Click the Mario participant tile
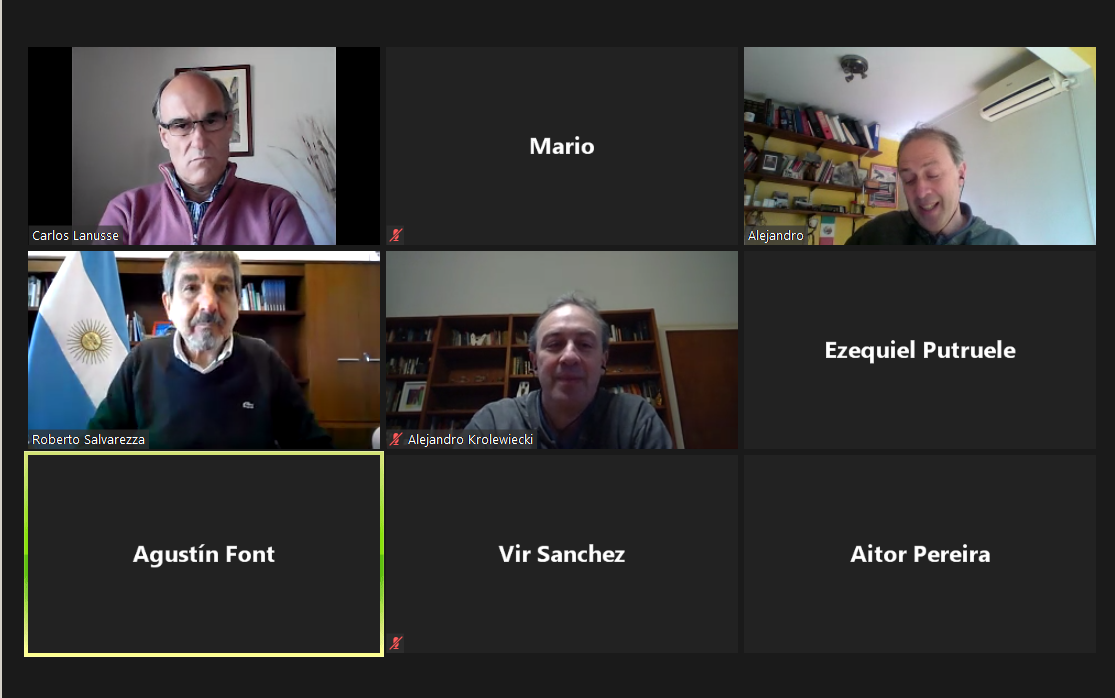Screen dimensions: 1115x698 [x=562, y=146]
